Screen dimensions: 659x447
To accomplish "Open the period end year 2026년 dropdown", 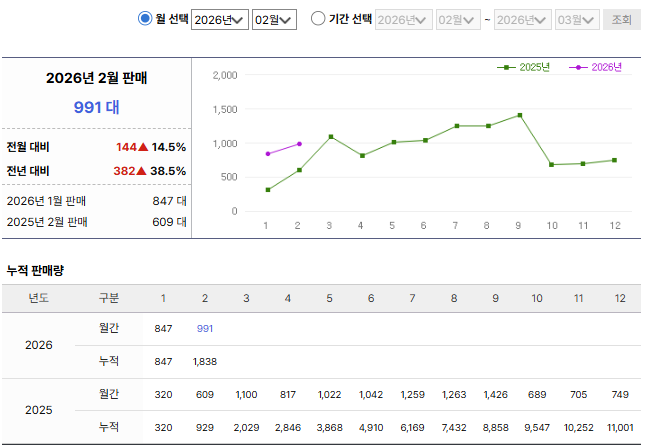I will click(x=523, y=20).
